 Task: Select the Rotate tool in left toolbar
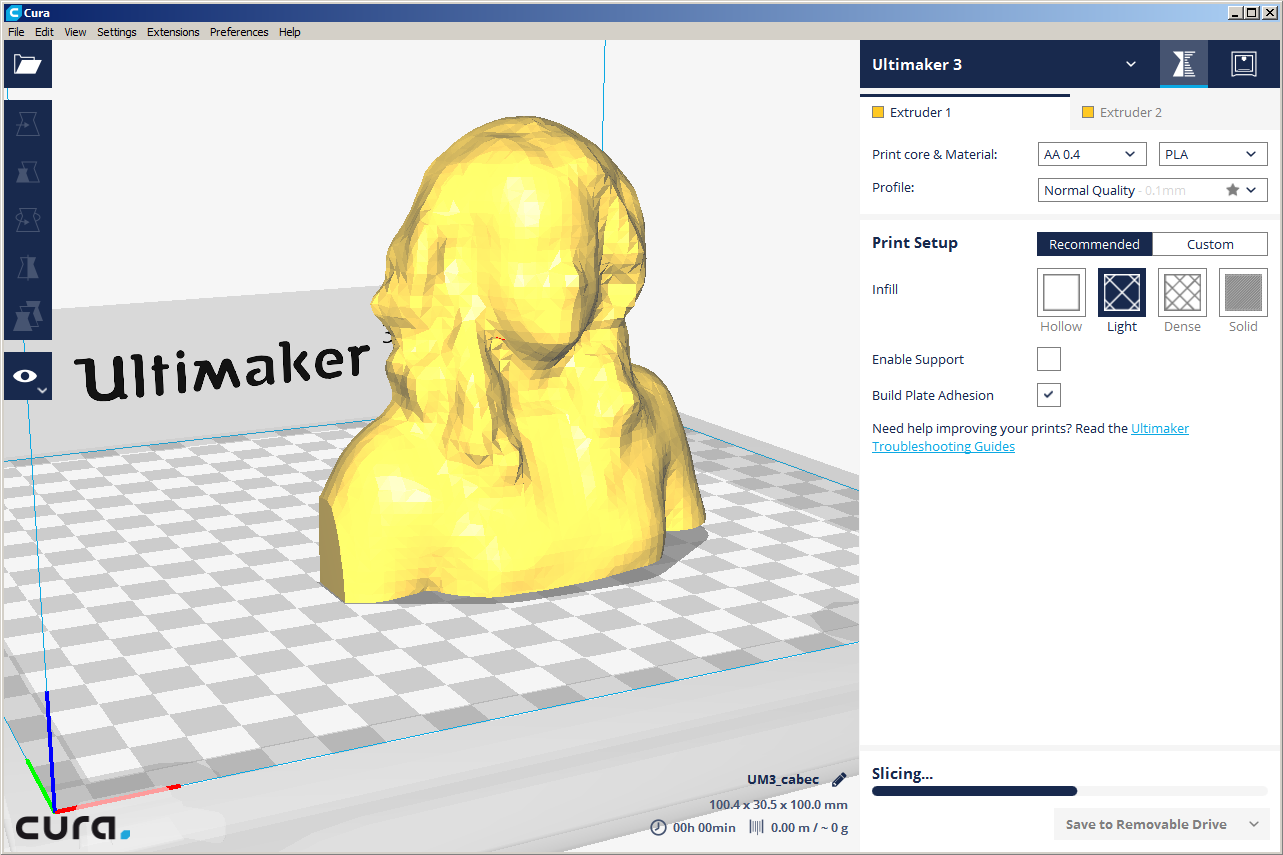click(28, 220)
